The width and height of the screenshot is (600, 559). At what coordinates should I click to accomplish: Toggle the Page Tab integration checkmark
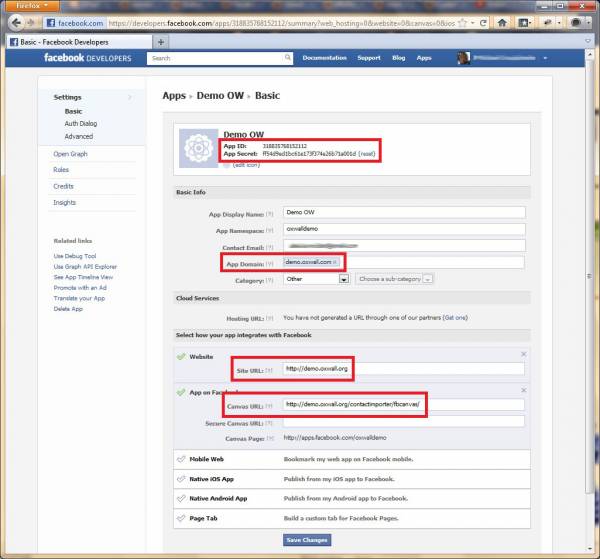[x=181, y=518]
